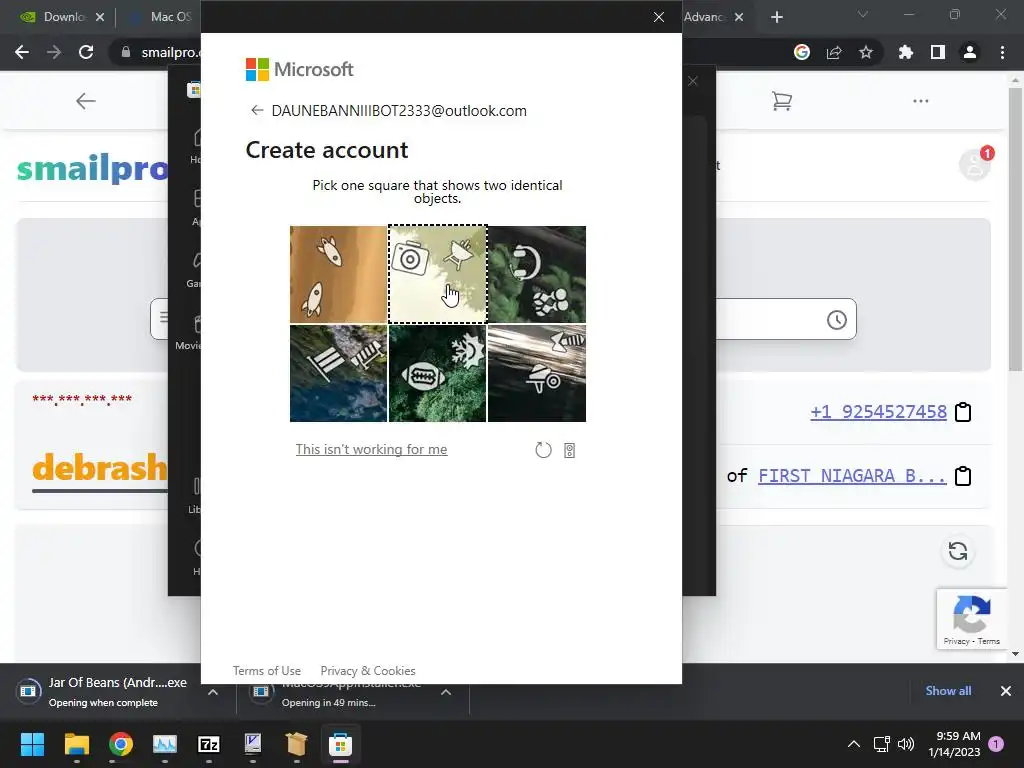Open smailpro three-dot more menu
Viewport: 1024px width, 768px height.
click(x=921, y=101)
